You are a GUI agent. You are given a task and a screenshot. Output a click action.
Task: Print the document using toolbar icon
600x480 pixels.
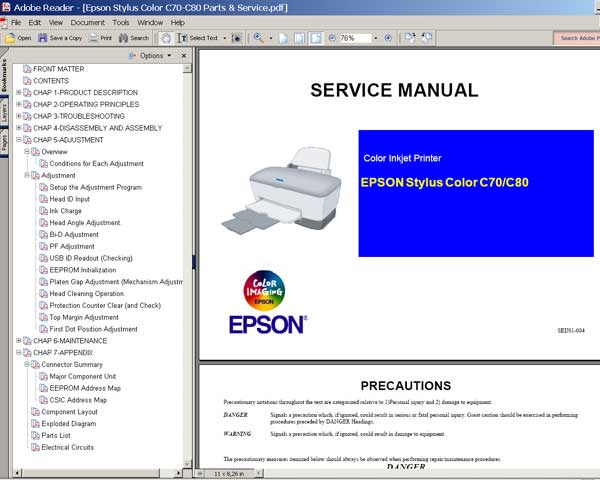[100, 38]
